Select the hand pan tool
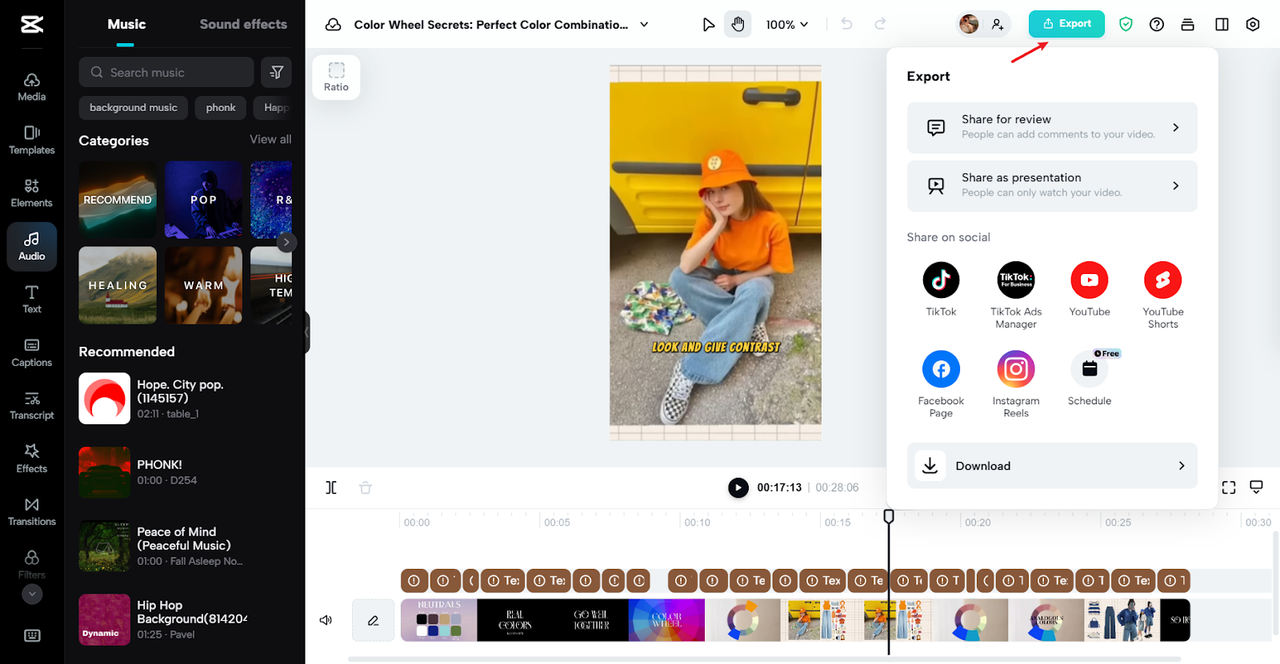The height and width of the screenshot is (664, 1280). pyautogui.click(x=738, y=24)
